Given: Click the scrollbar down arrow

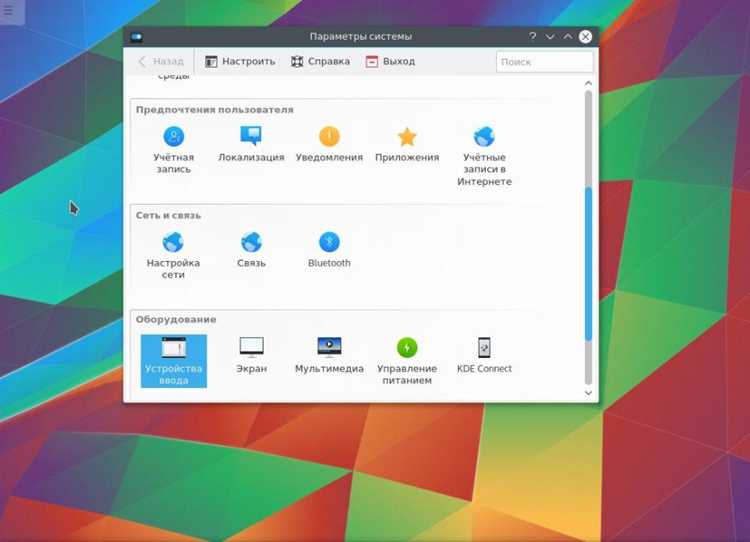Looking at the screenshot, I should (x=588, y=393).
